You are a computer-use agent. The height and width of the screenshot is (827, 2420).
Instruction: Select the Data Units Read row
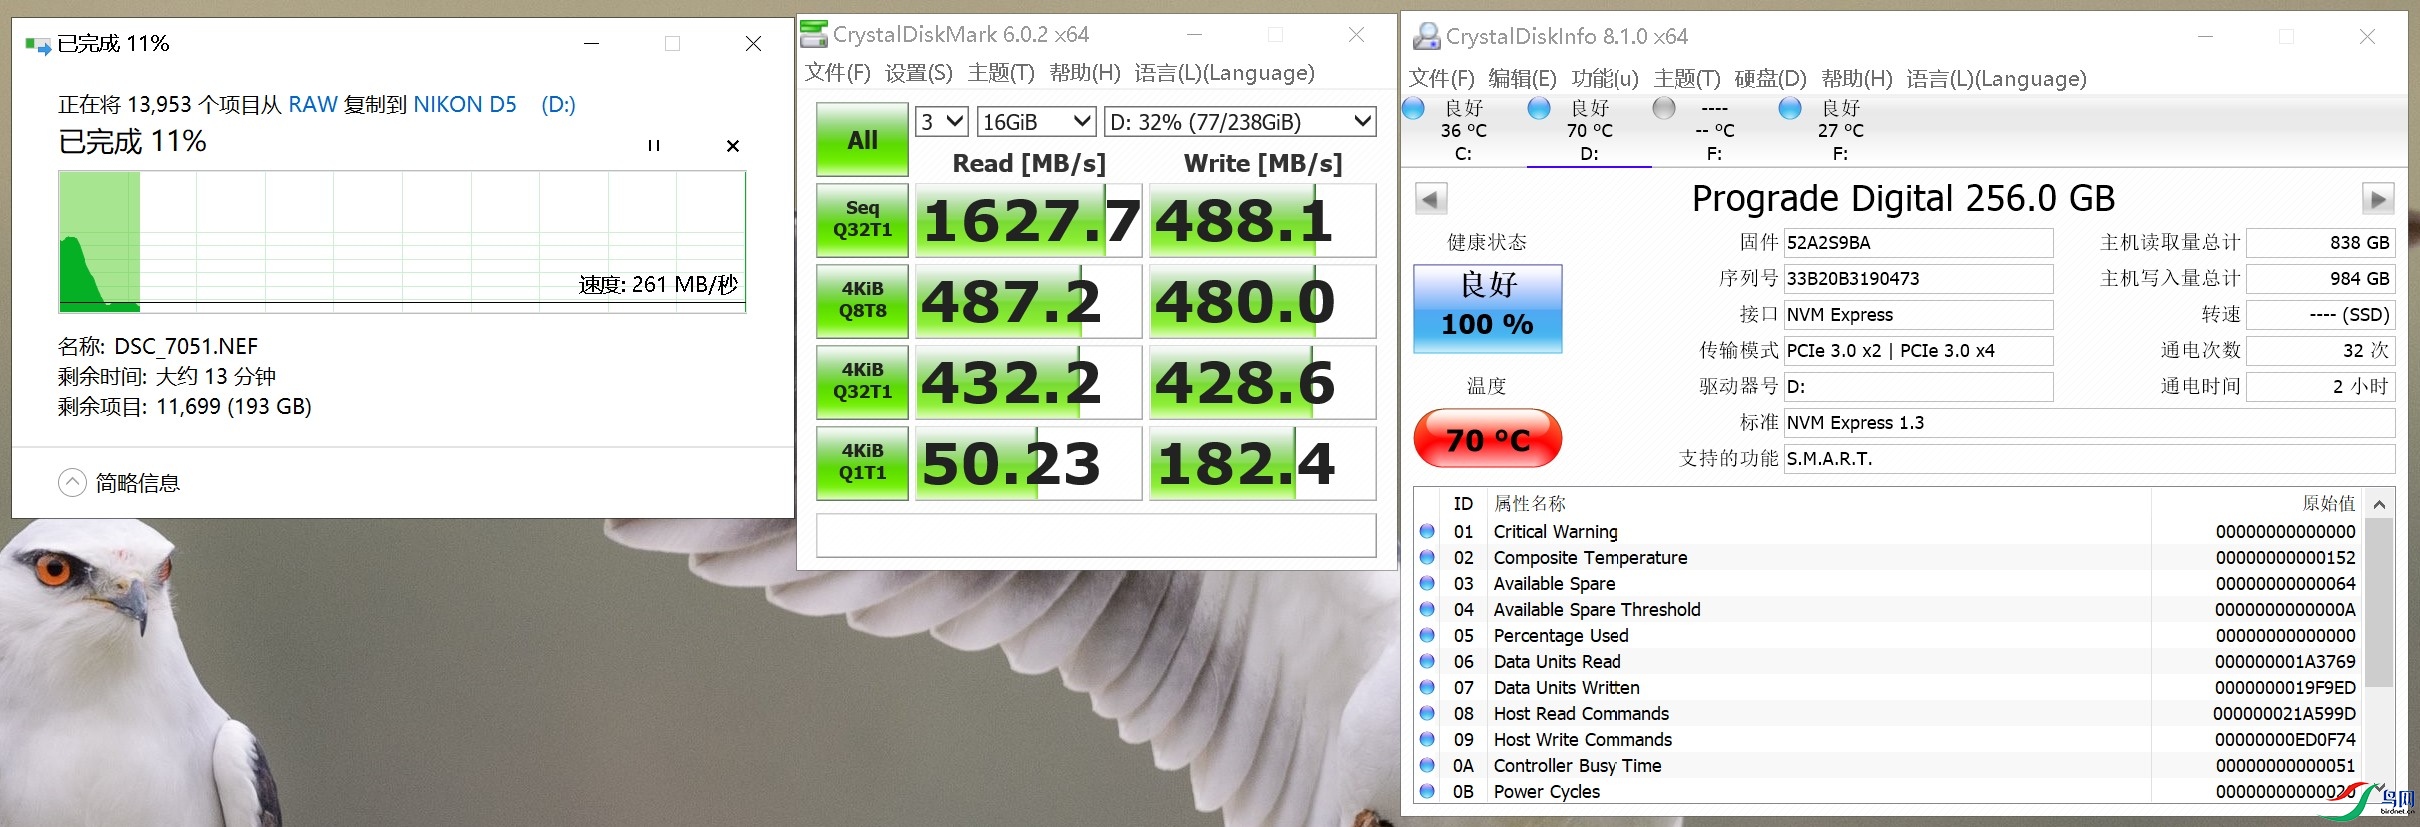coord(1890,662)
